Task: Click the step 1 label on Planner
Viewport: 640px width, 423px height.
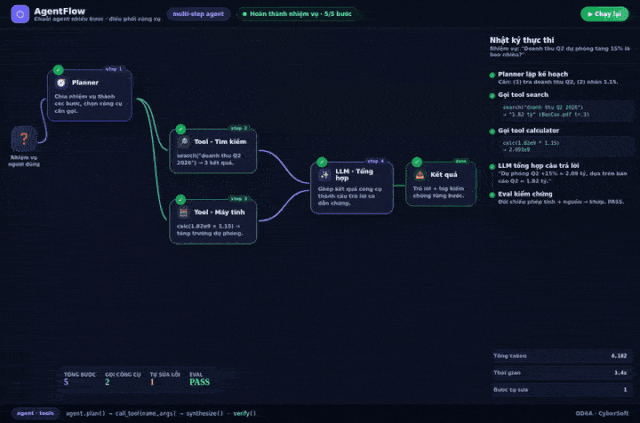Action: [x=113, y=69]
